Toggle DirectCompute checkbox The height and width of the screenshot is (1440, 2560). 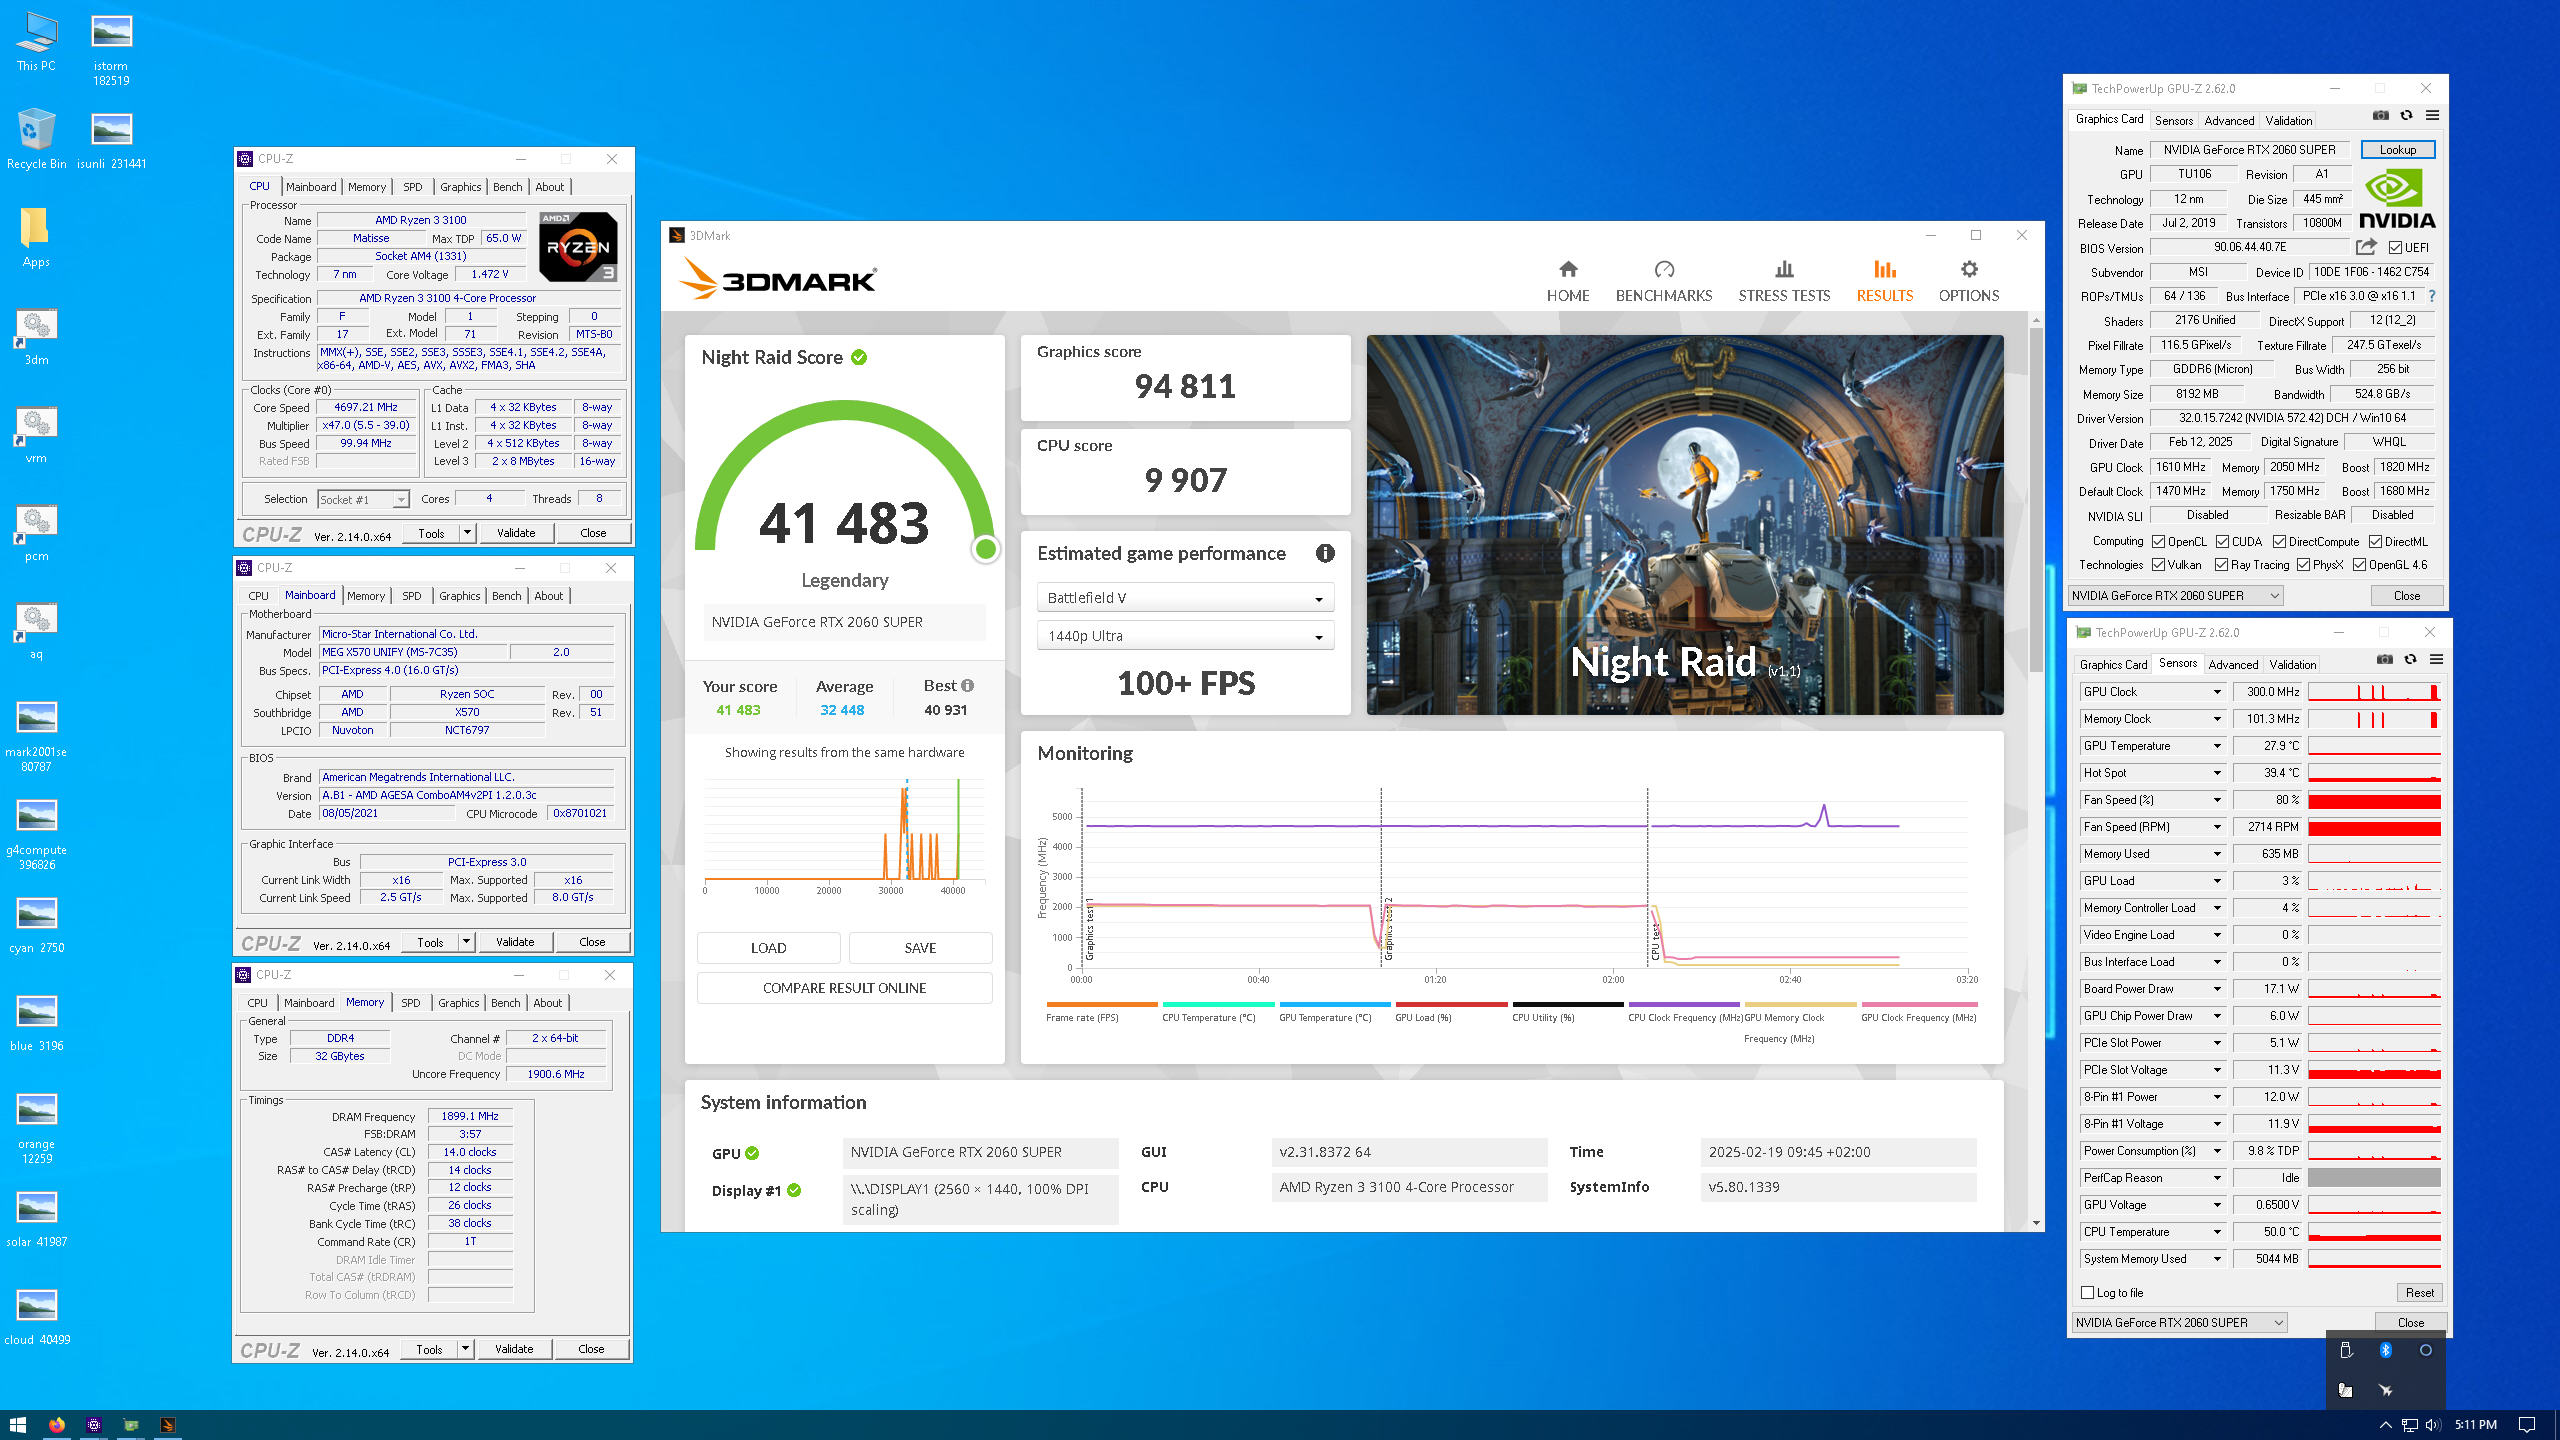pos(2279,542)
